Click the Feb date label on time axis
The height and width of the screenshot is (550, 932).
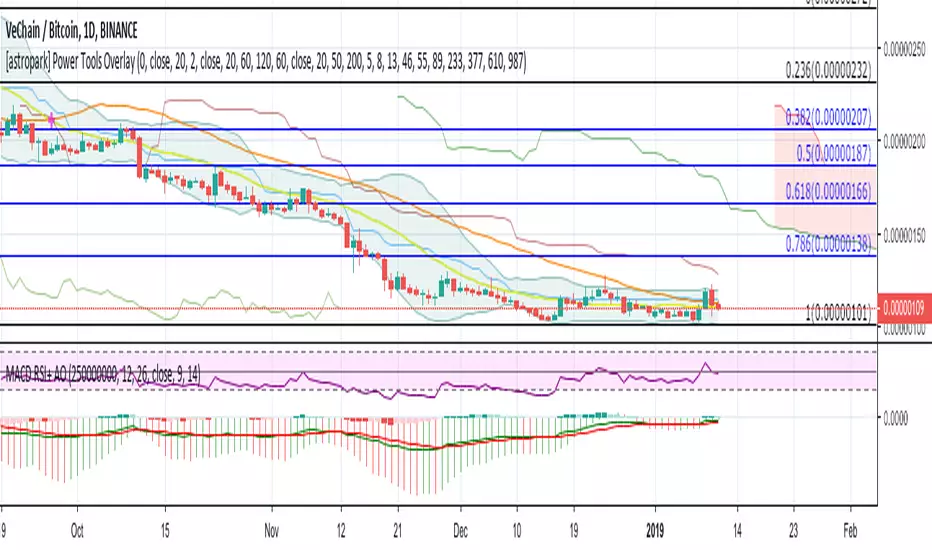(851, 531)
